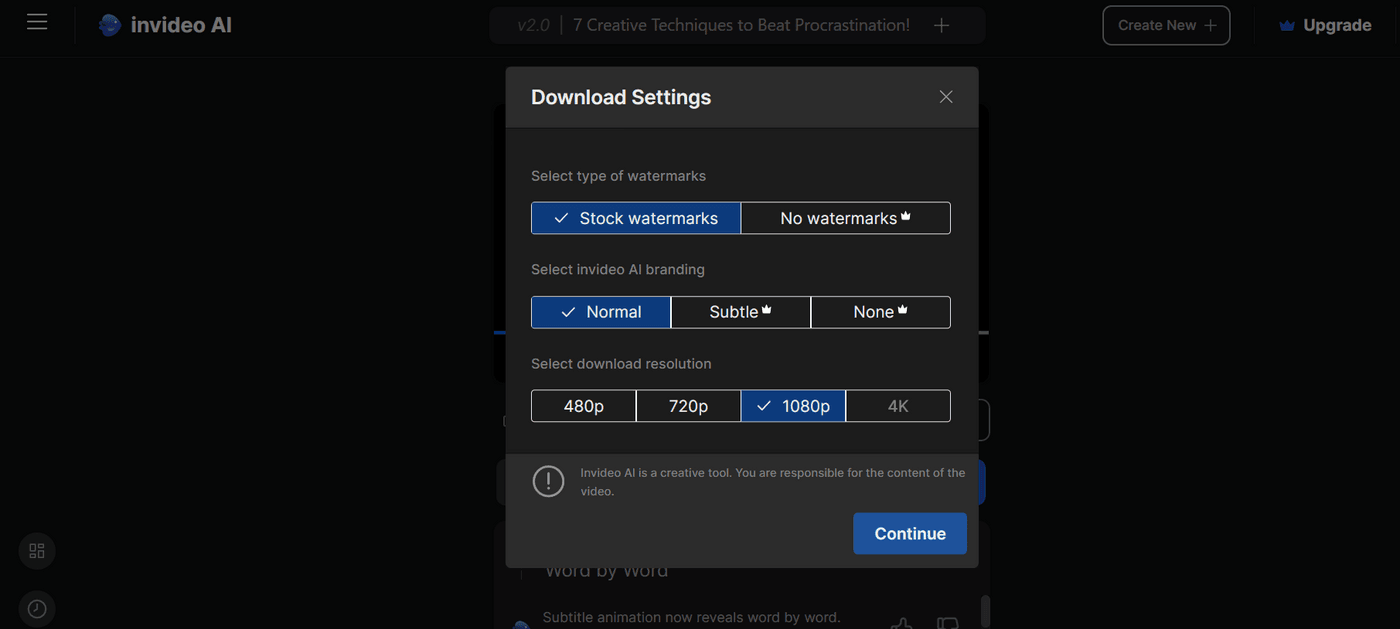Viewport: 1400px width, 629px height.
Task: Choose None for invideo AI branding
Action: (x=880, y=311)
